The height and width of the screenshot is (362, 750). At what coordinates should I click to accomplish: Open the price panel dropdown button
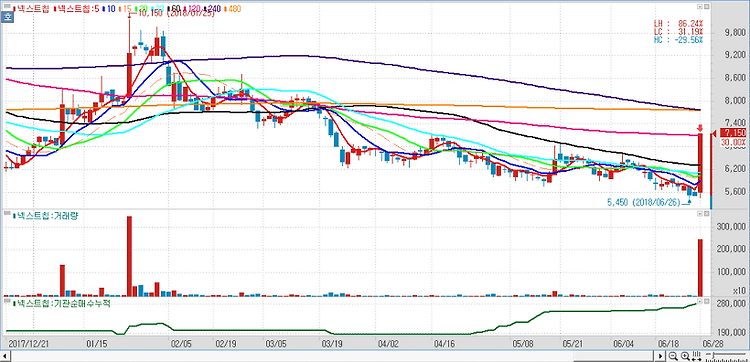tap(699, 6)
